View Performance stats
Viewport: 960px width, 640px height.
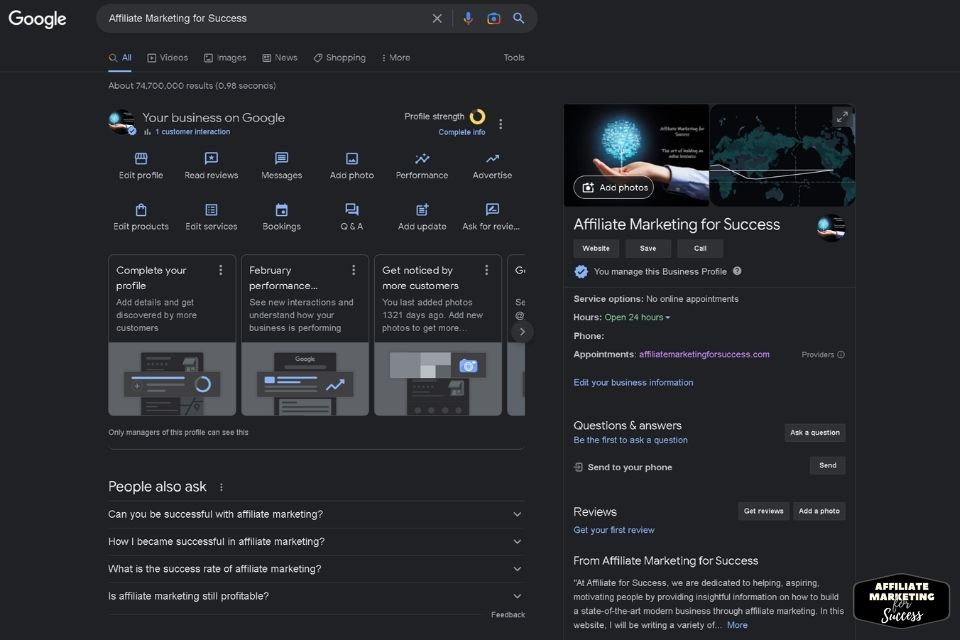tap(422, 166)
